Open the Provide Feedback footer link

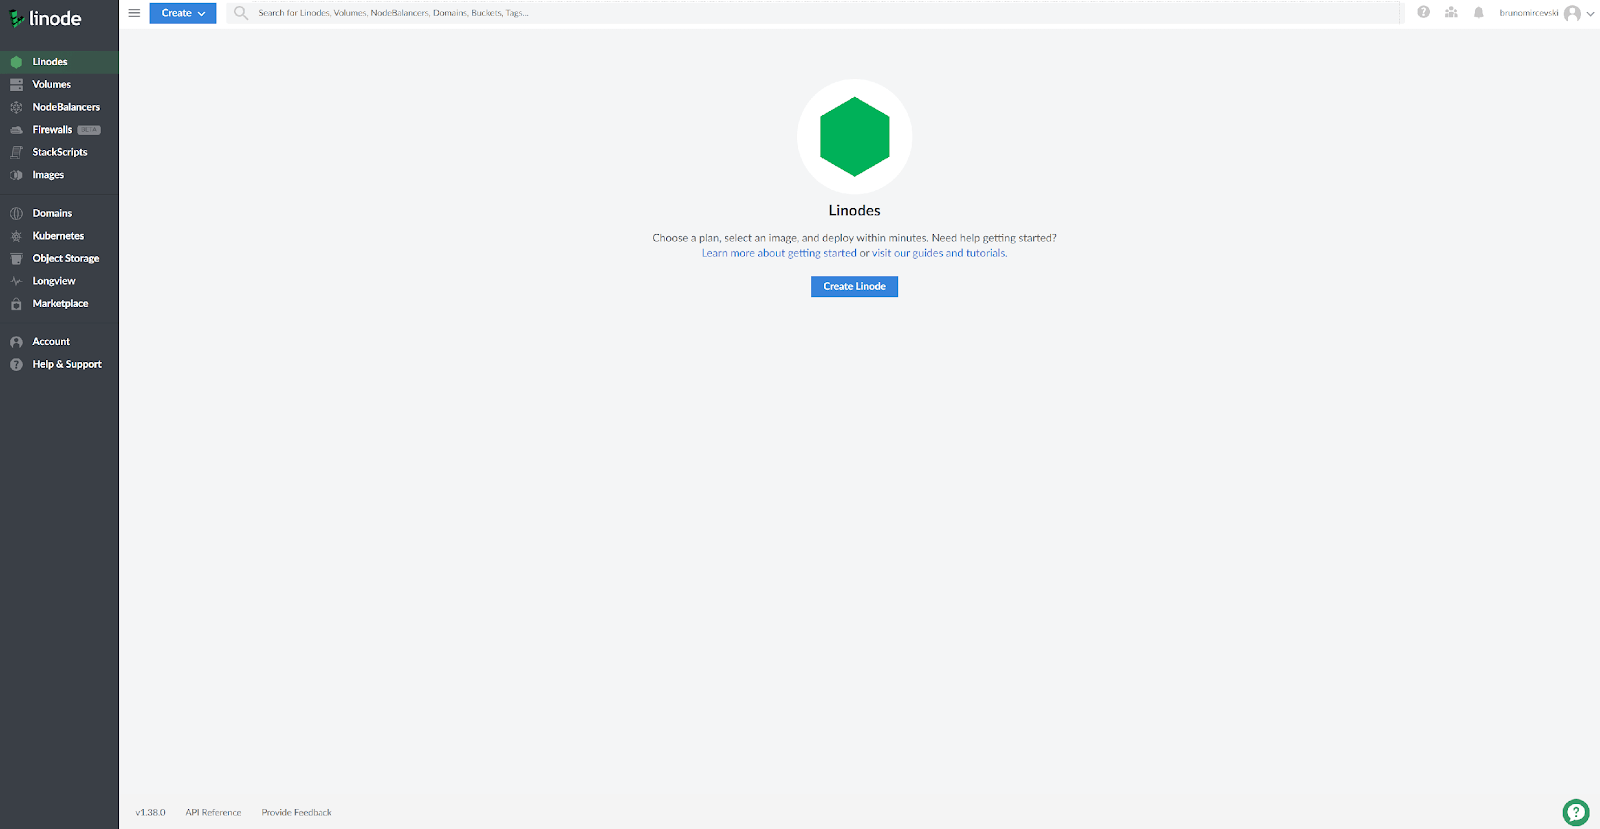pos(296,813)
